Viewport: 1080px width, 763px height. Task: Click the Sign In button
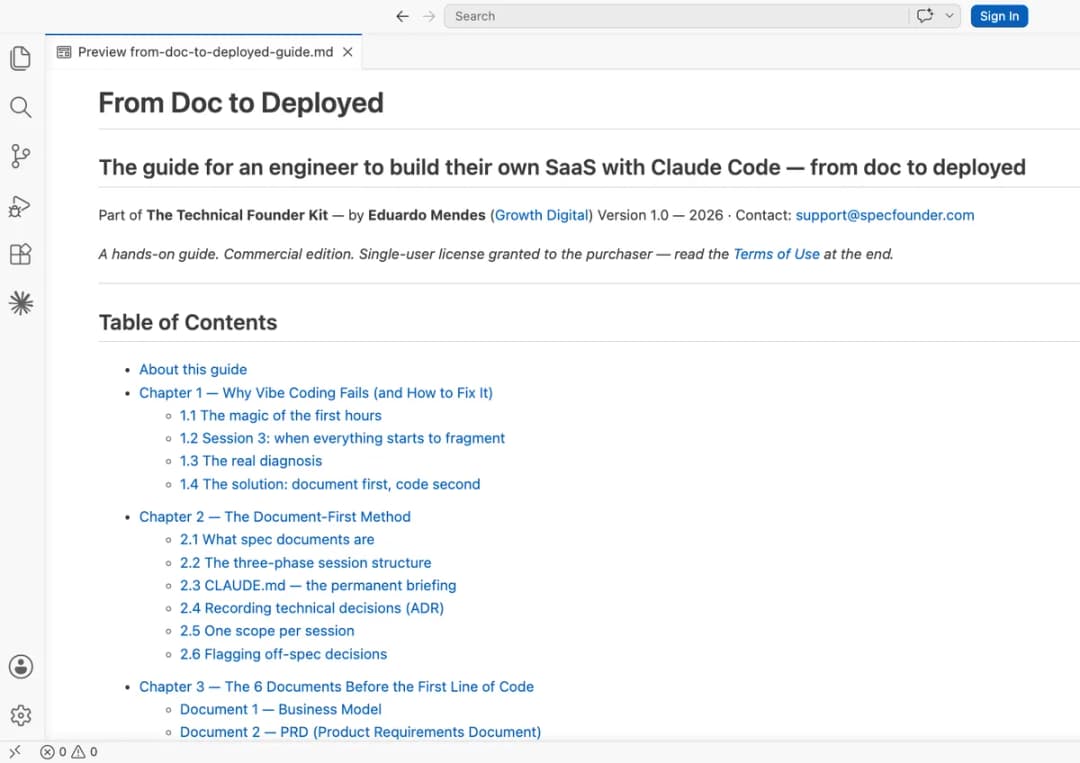coord(999,16)
